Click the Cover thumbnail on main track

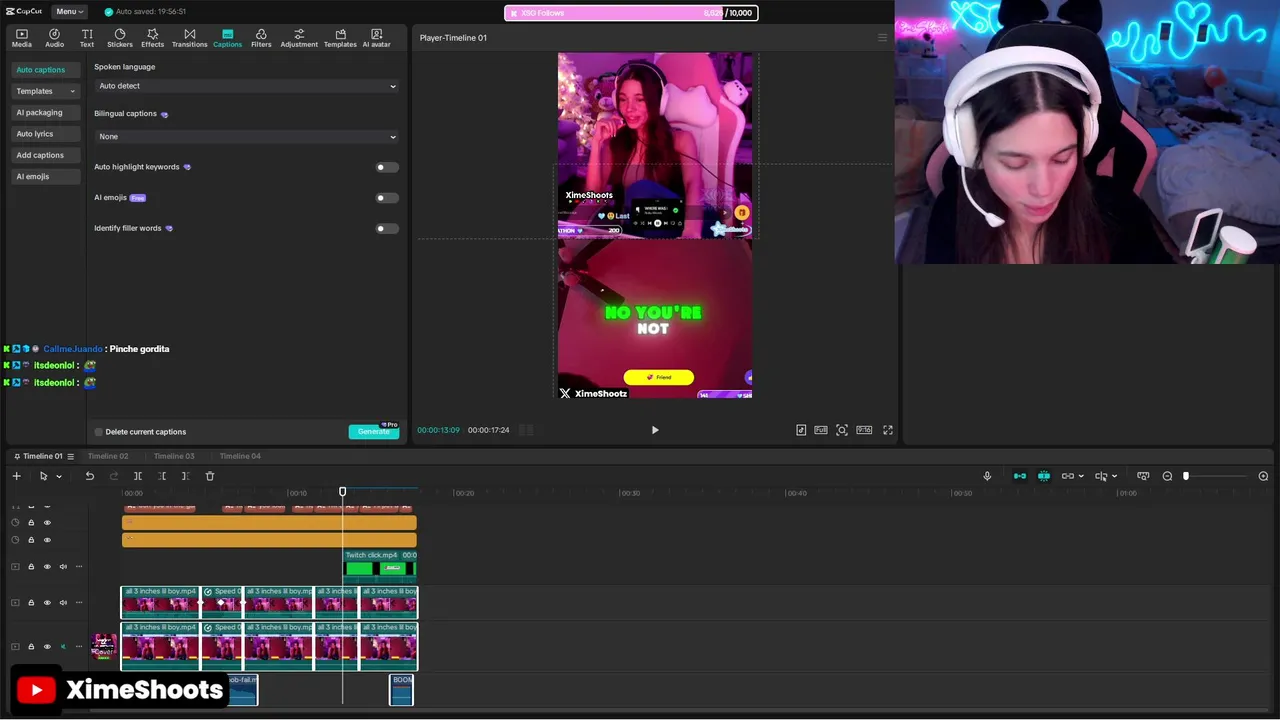[104, 646]
